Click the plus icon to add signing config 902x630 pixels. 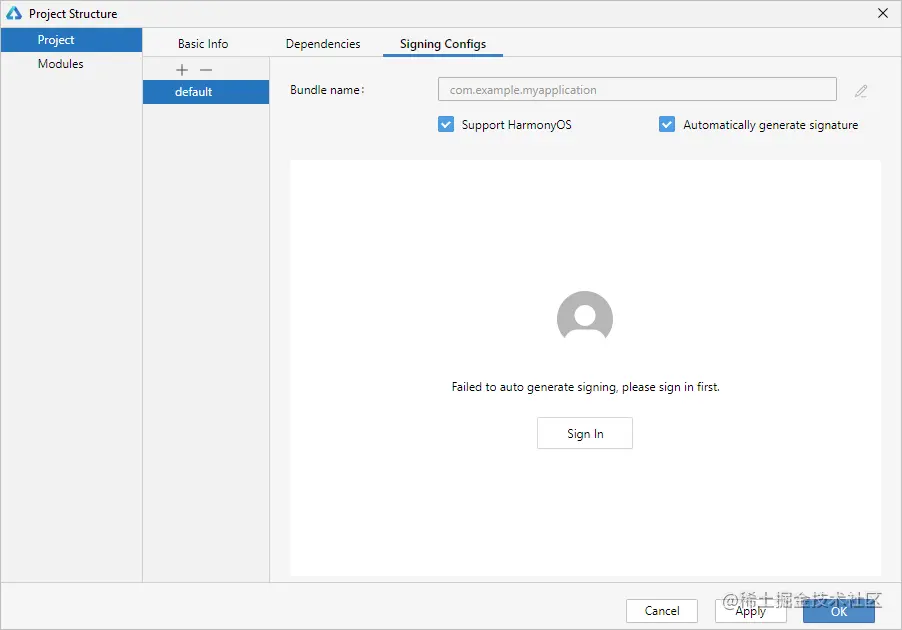(x=182, y=70)
